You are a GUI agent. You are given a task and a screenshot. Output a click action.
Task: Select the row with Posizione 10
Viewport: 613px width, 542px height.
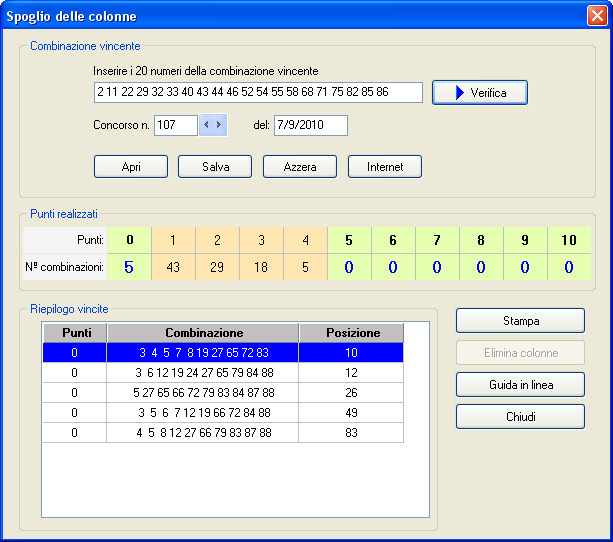(222, 353)
